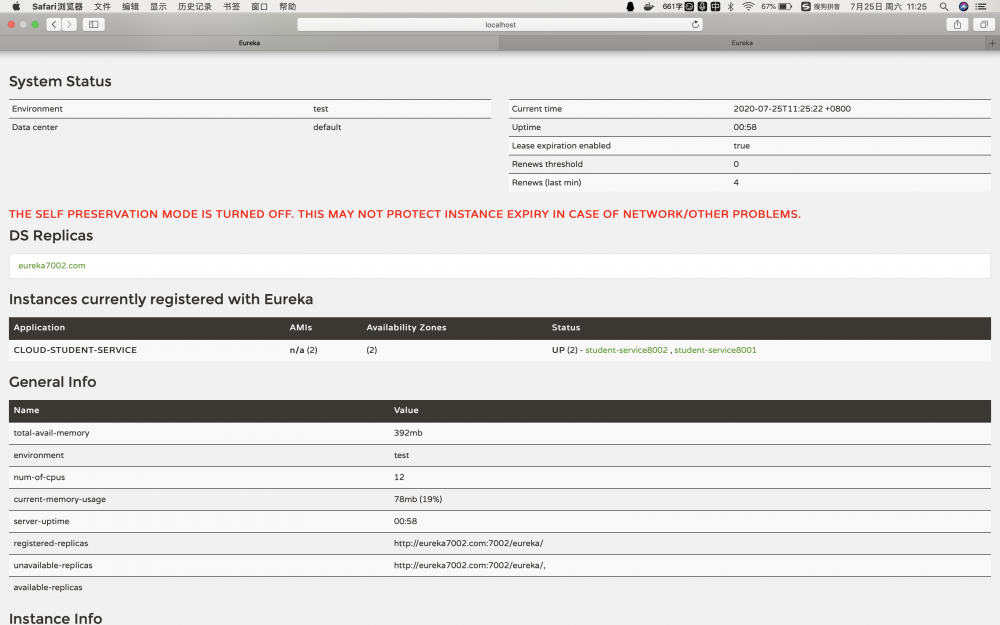Screen dimensions: 1000x625
Task: Click the Safari back navigation arrow
Action: [x=52, y=24]
